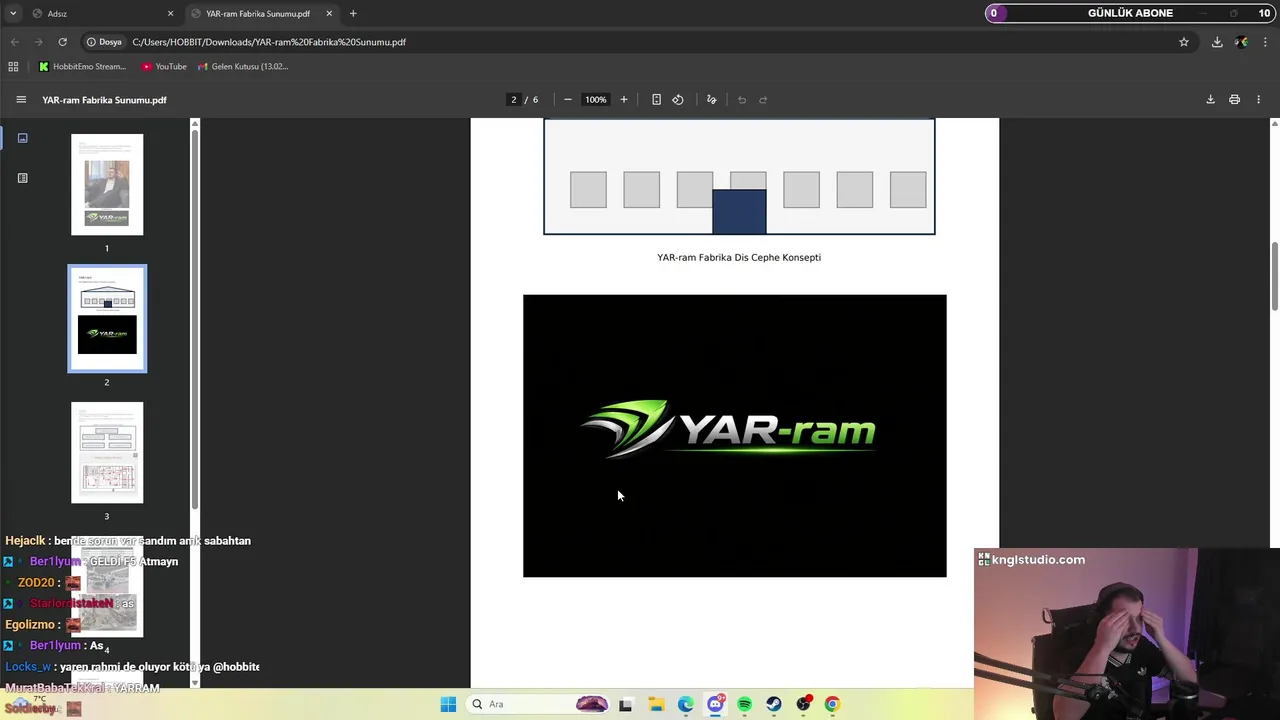Close the Adsız tab
The width and height of the screenshot is (1280, 720).
pyautogui.click(x=170, y=13)
